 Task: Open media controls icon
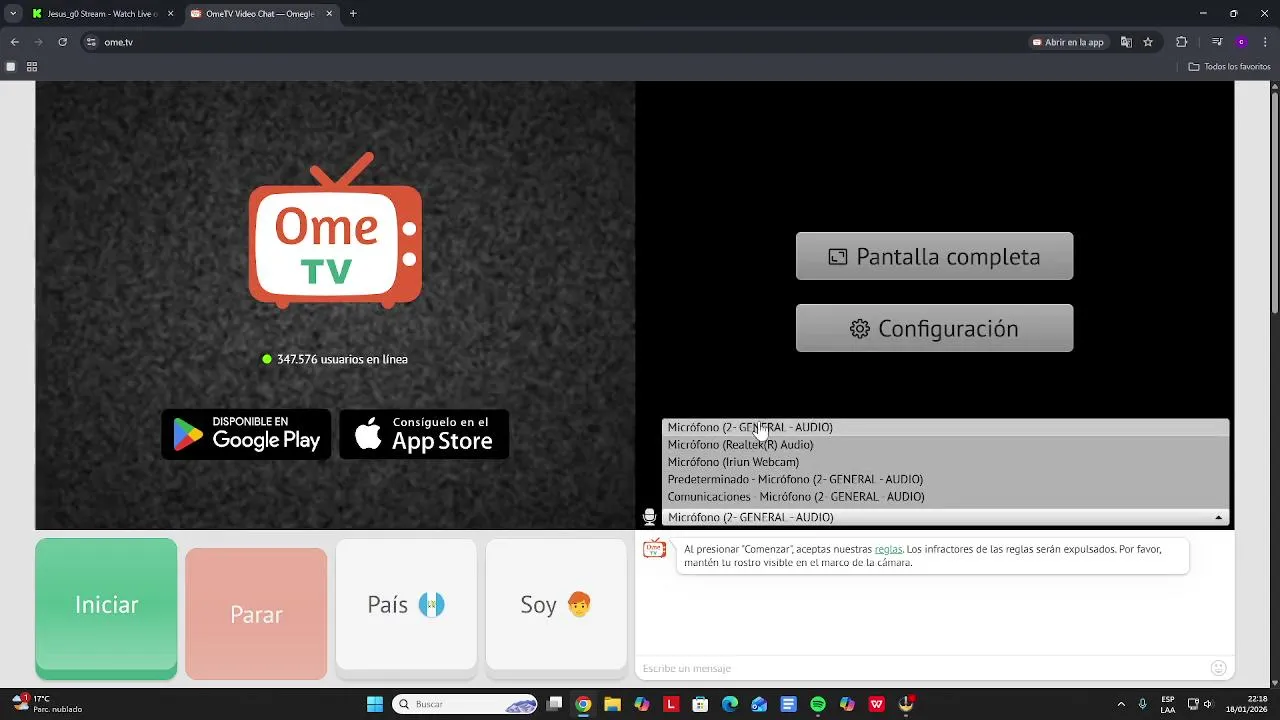pyautogui.click(x=1217, y=42)
